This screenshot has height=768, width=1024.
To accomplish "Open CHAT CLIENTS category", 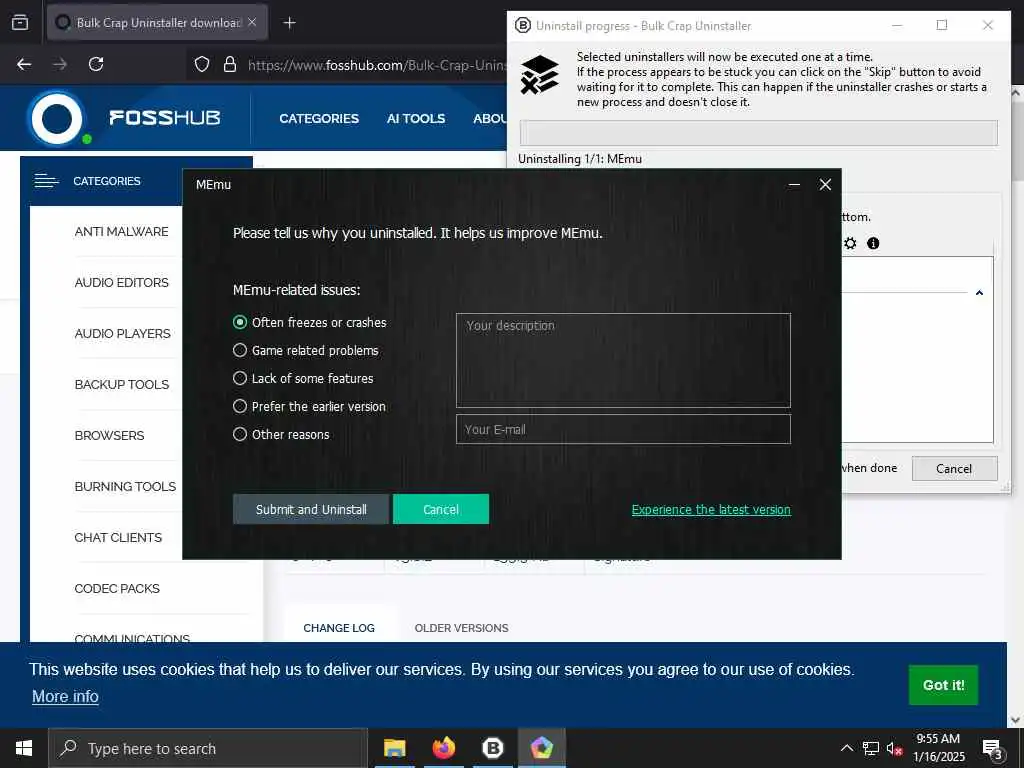I will click(x=118, y=537).
